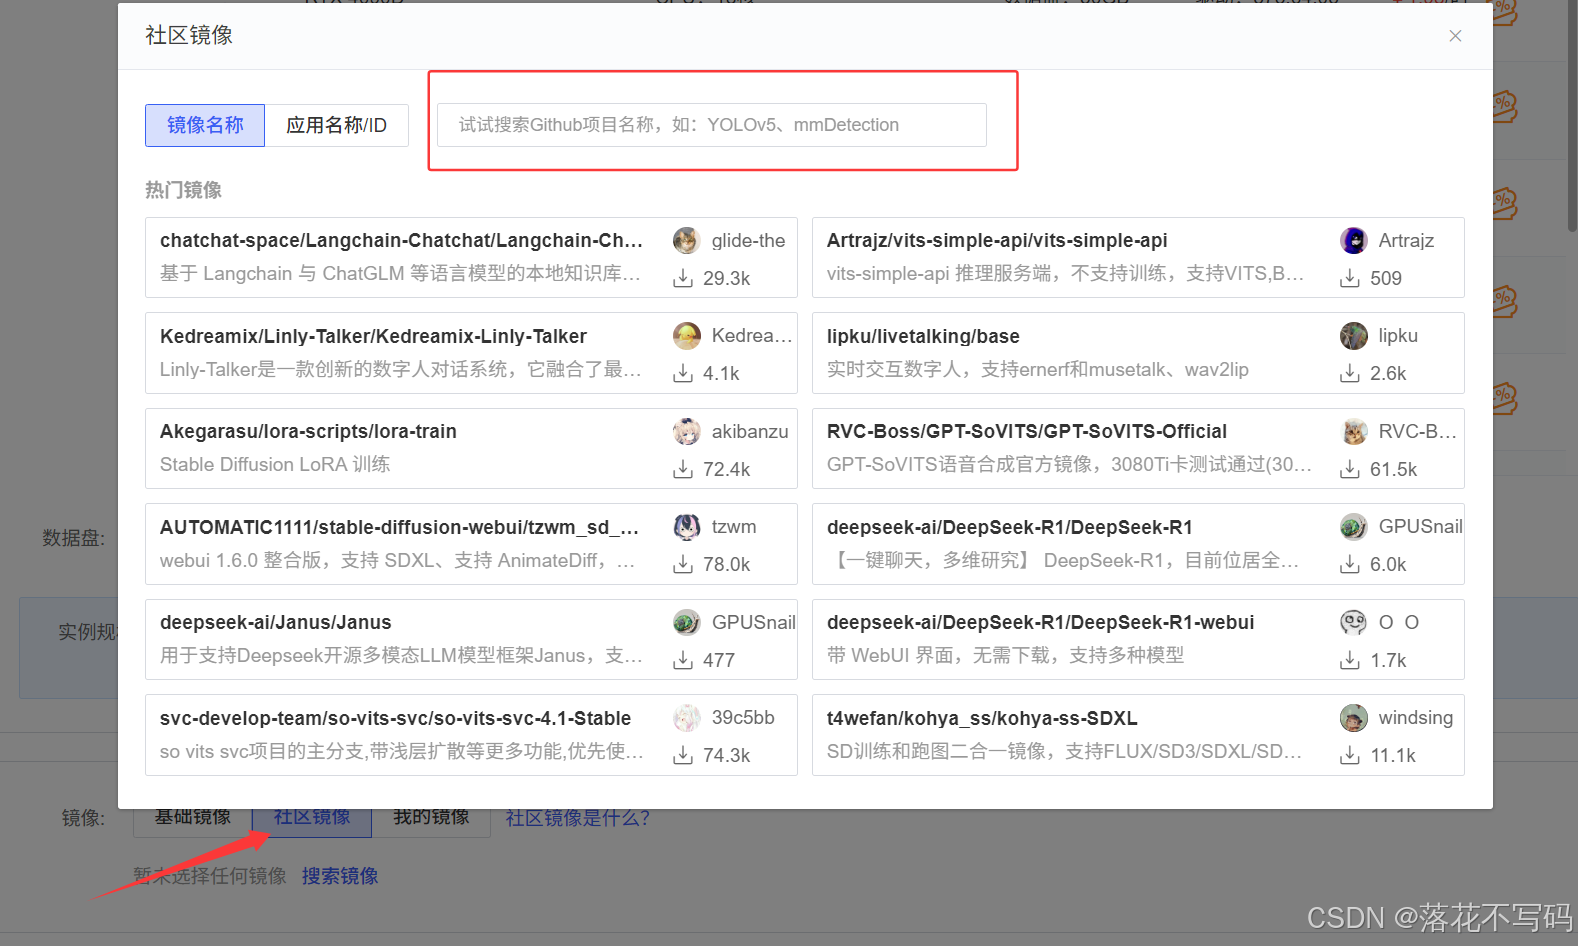Click GPUSnail avatar on Janus card
The width and height of the screenshot is (1578, 946).
pyautogui.click(x=686, y=622)
